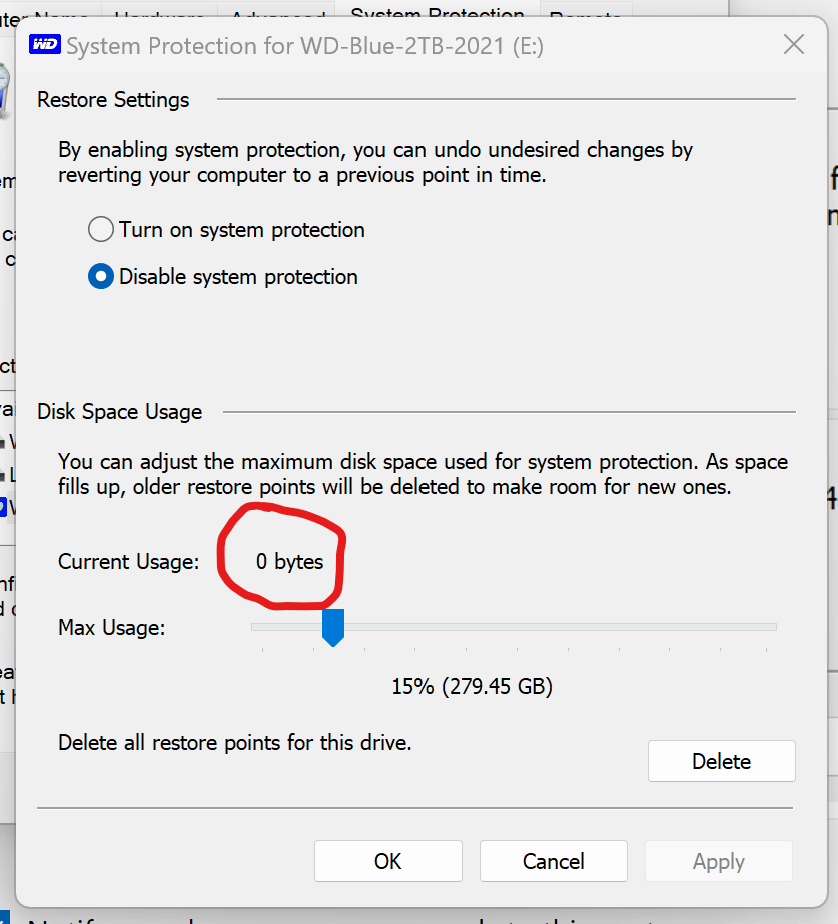
Task: Click the circled 0 bytes usage value
Action: tap(289, 562)
